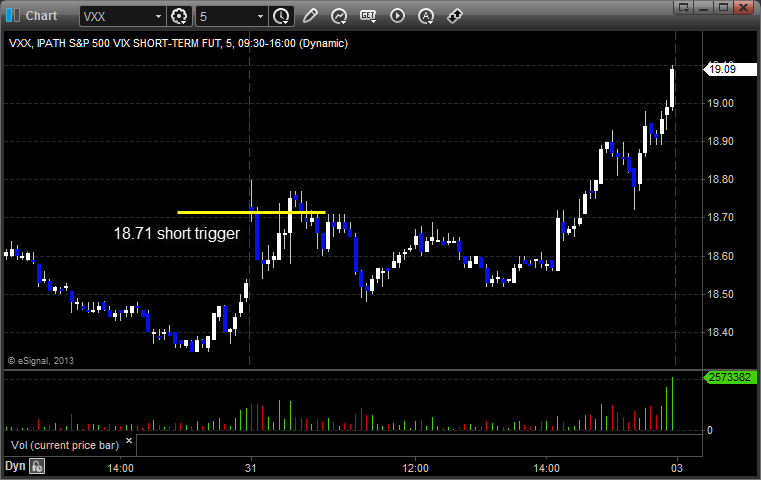Close the Vol study label with X
The image size is (761, 480).
(129, 441)
